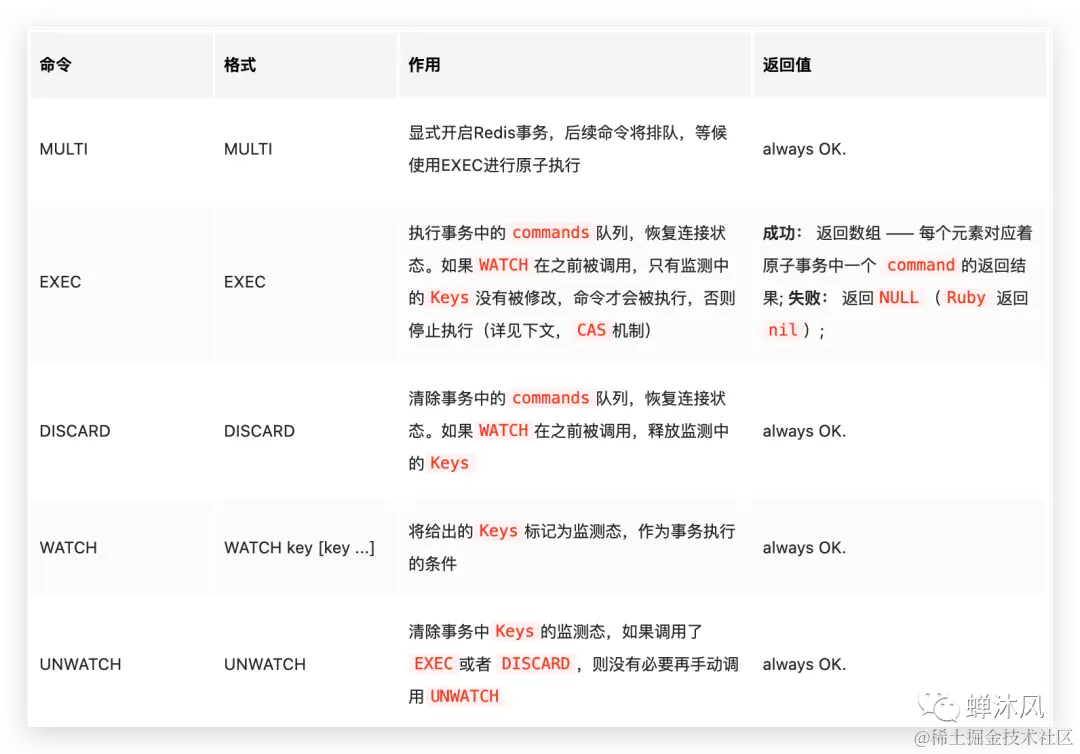Click the WATCH keyword highlighted in red
The height and width of the screenshot is (754, 1080).
click(503, 264)
